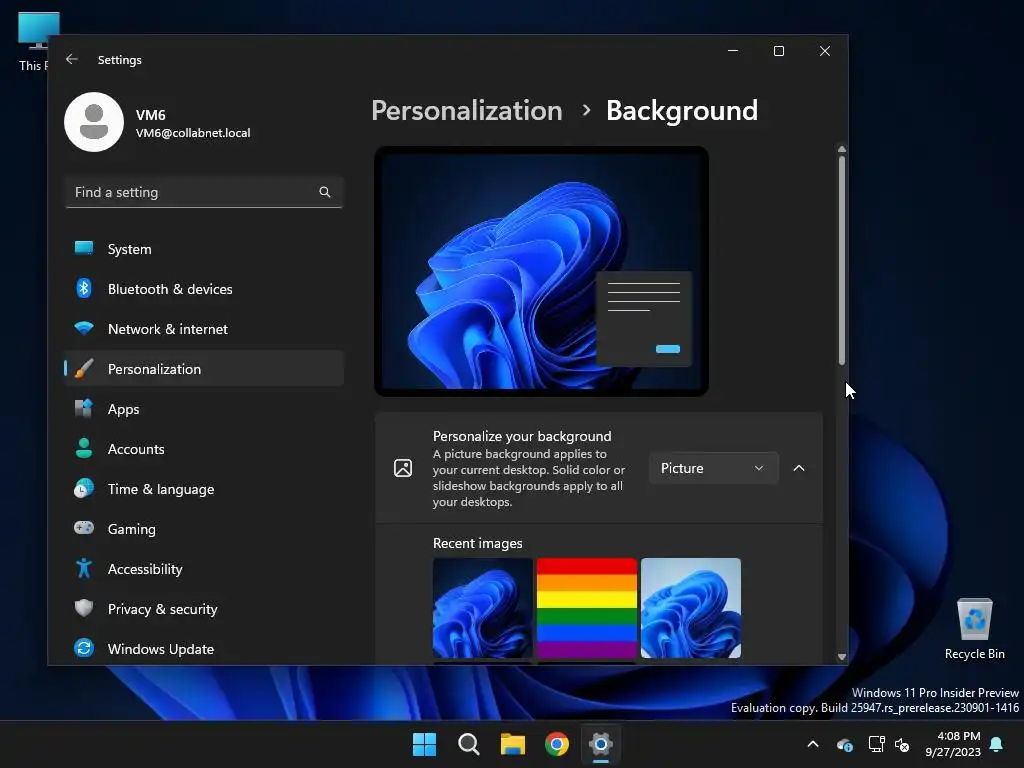Go back to Personalization via breadcrumb
Image resolution: width=1024 pixels, height=768 pixels.
pos(466,110)
